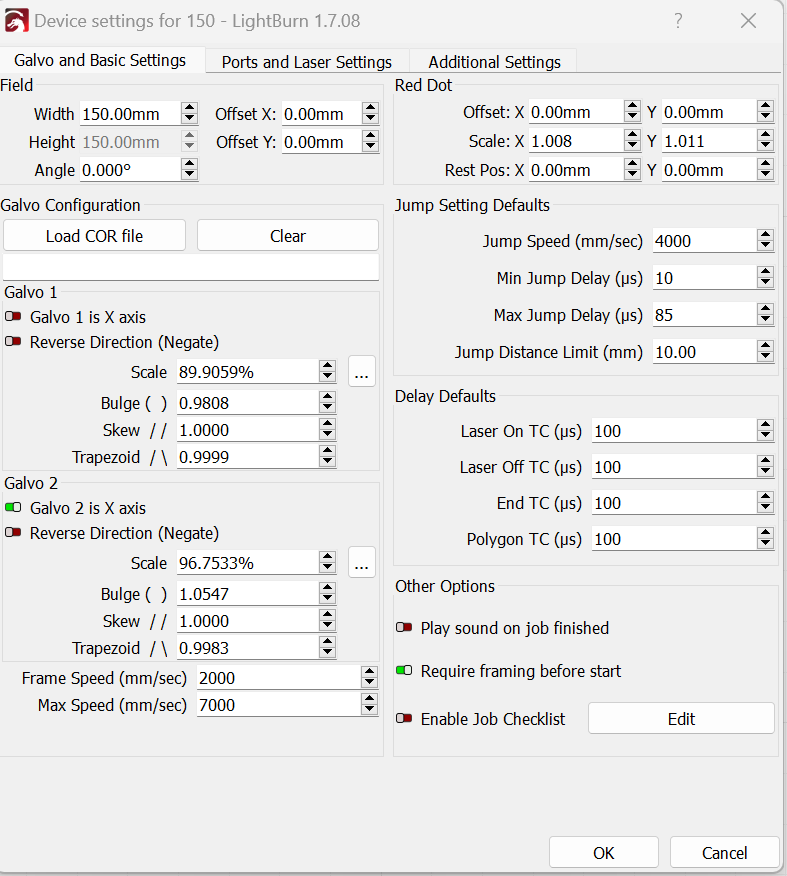The width and height of the screenshot is (787, 876).
Task: Adjust Field Width spinner arrows
Action: tap(190, 114)
